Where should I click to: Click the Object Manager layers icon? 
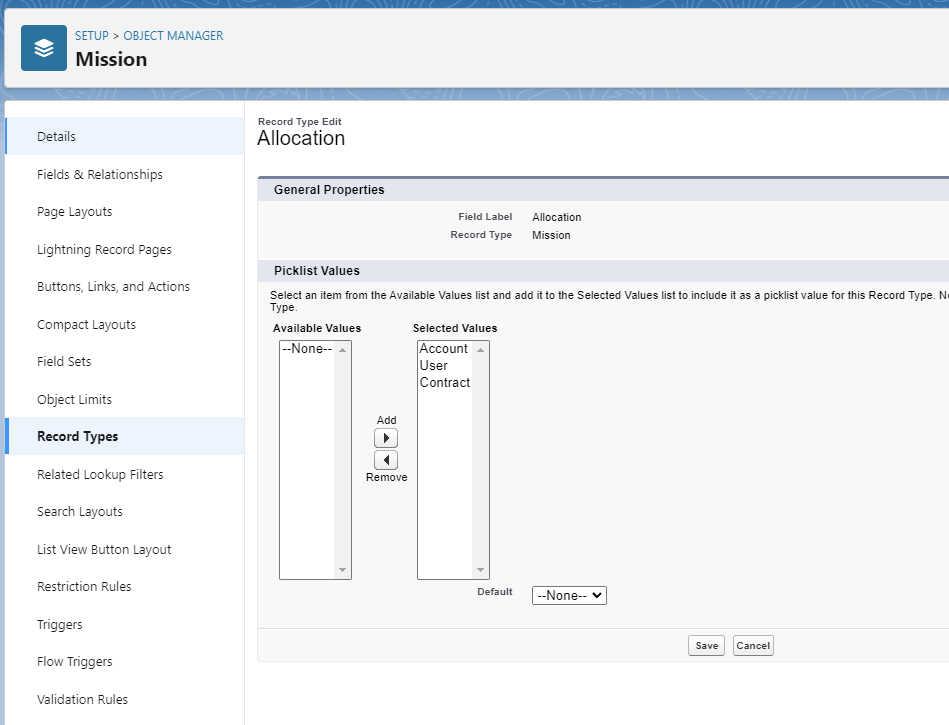point(44,48)
